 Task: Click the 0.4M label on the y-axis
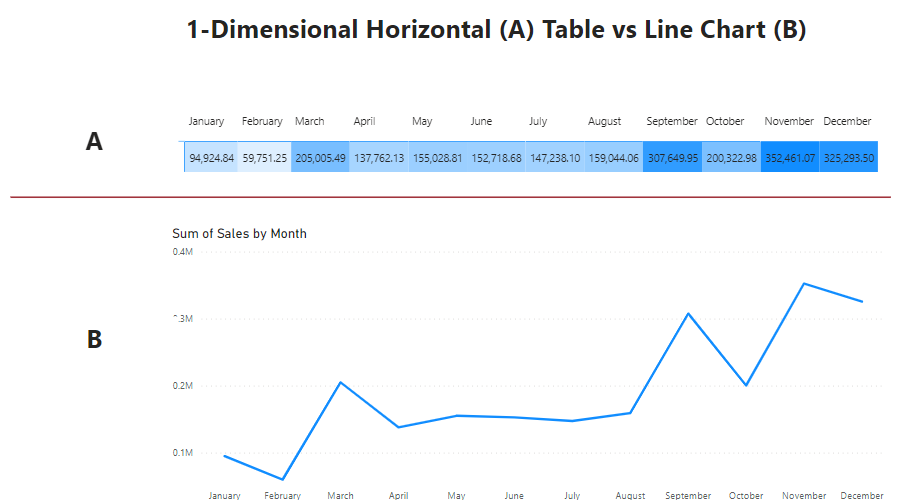pos(182,252)
